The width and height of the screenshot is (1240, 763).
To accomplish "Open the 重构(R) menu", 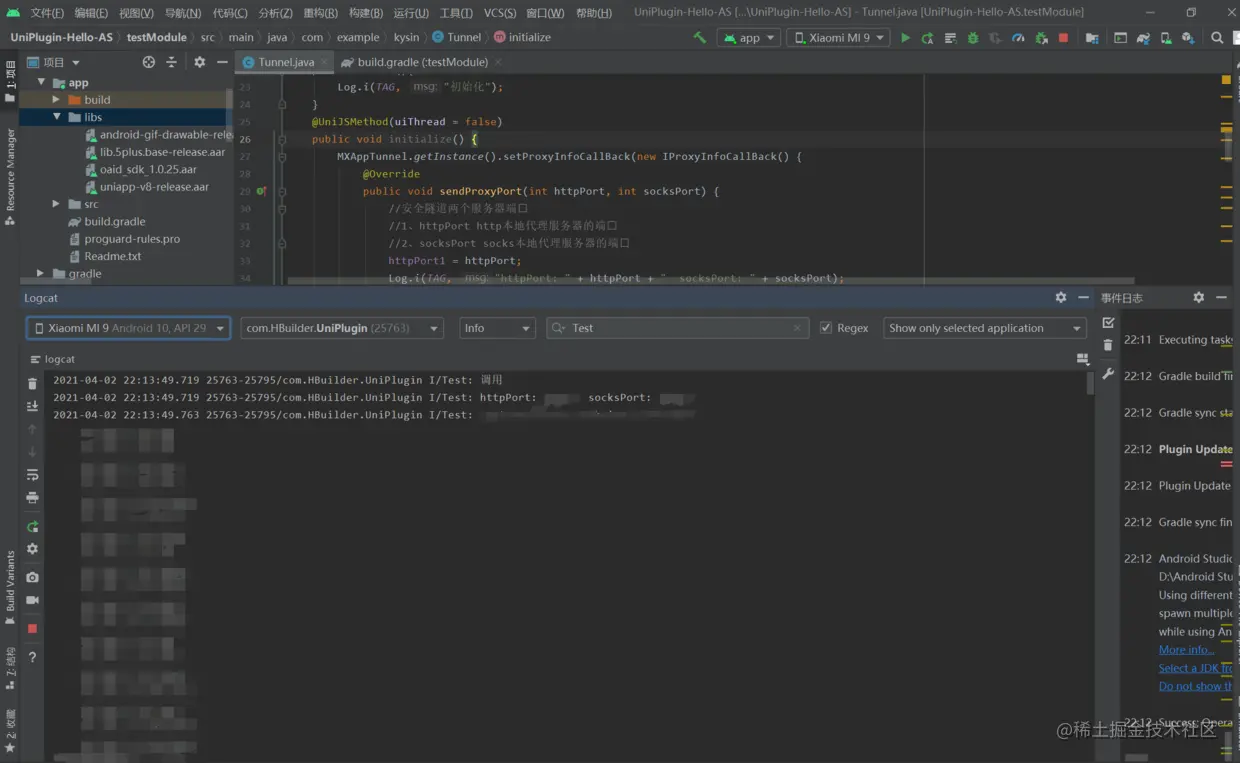I will coord(320,13).
